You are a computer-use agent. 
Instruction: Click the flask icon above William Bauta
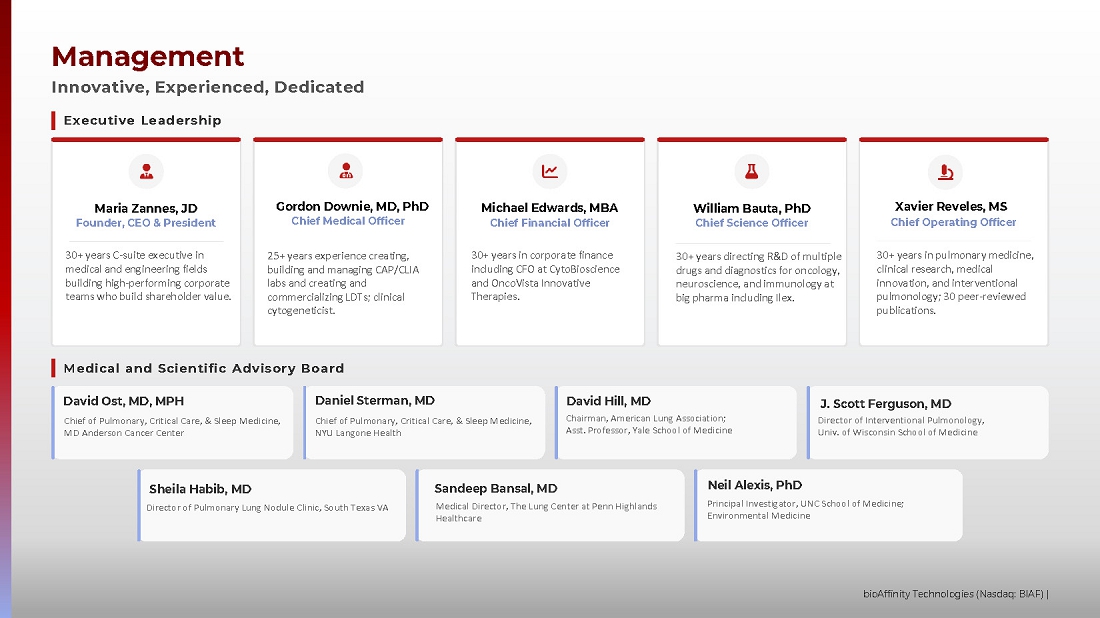coord(752,171)
